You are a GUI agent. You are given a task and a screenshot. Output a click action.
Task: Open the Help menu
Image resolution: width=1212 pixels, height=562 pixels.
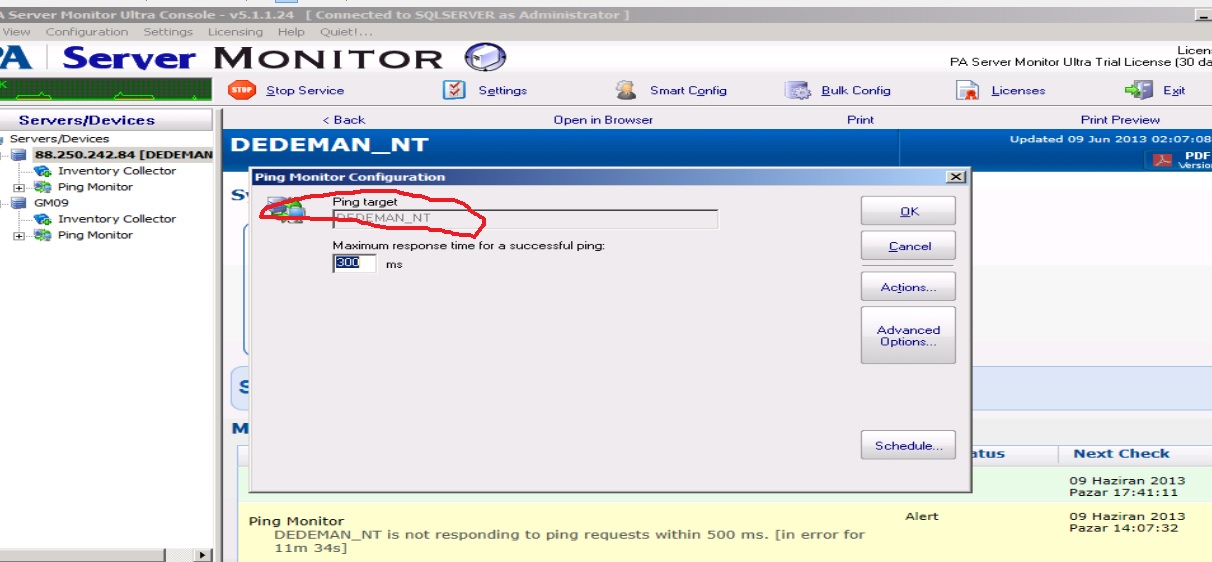(291, 32)
